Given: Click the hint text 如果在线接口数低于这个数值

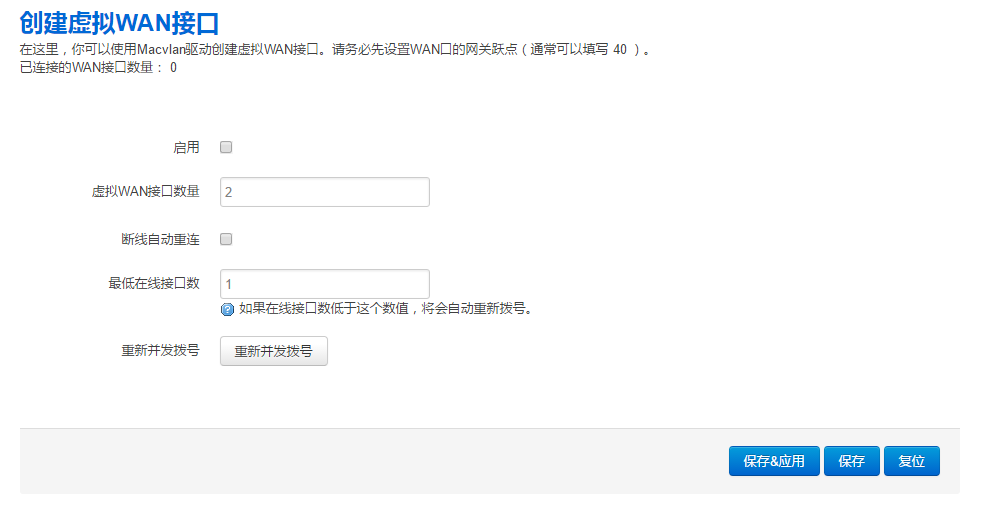Looking at the screenshot, I should [324, 309].
